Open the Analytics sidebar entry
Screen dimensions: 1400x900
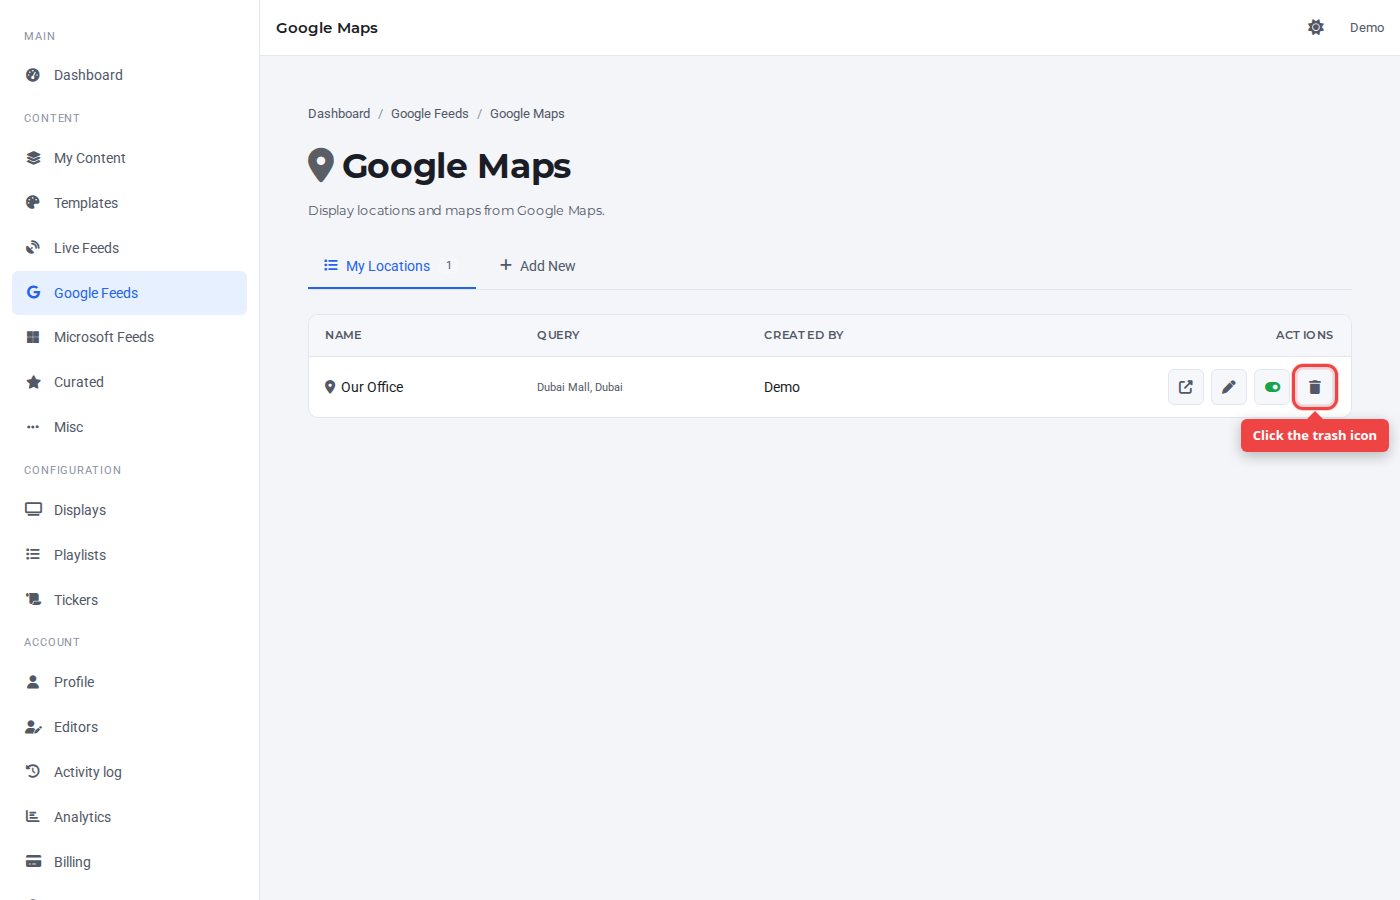click(x=129, y=817)
